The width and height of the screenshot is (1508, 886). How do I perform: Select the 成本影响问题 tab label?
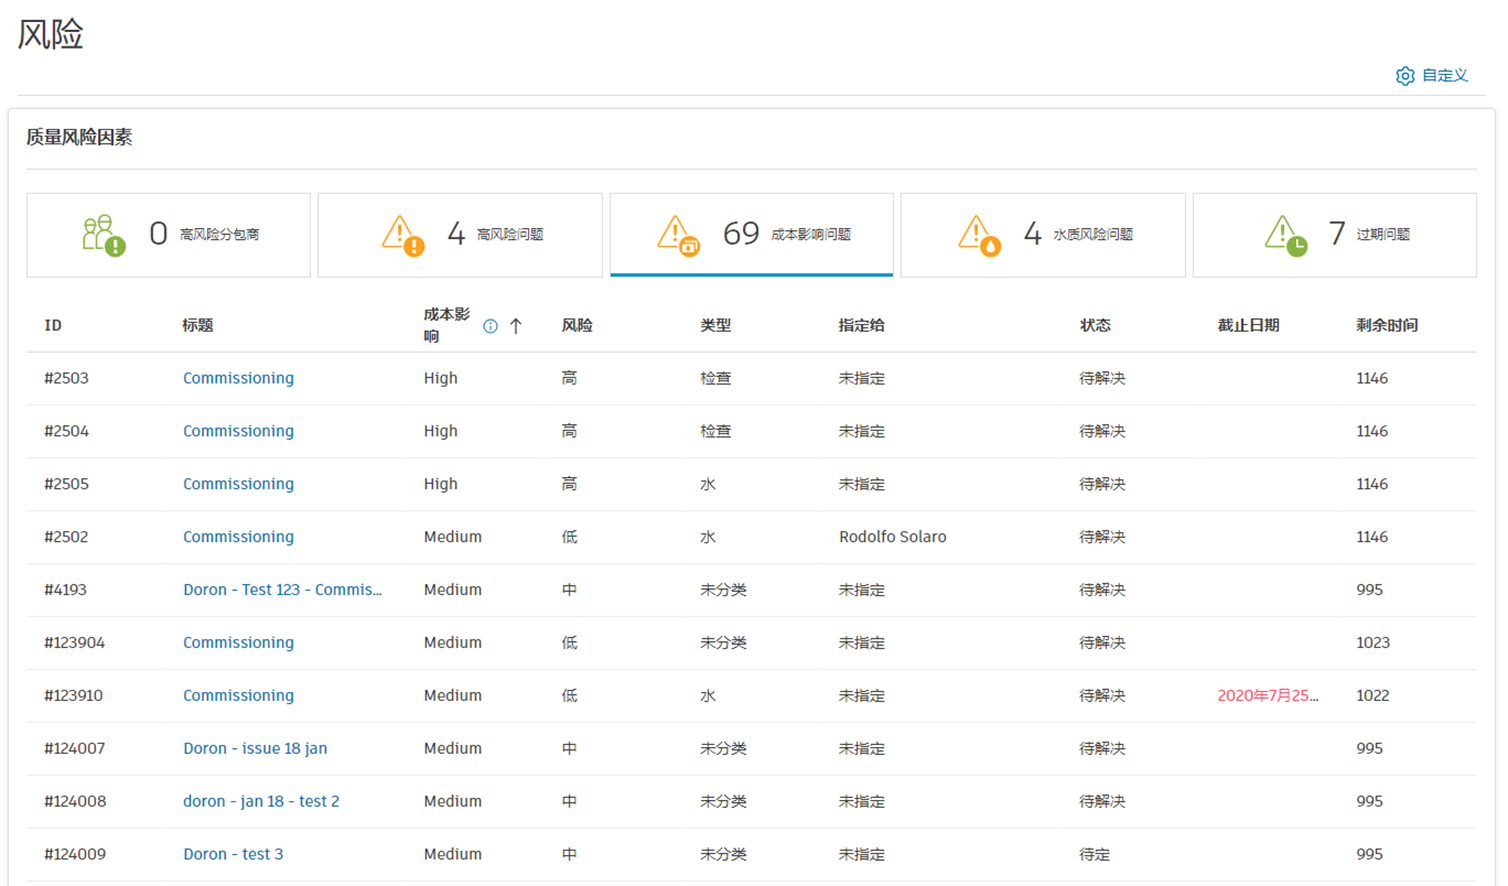[811, 235]
